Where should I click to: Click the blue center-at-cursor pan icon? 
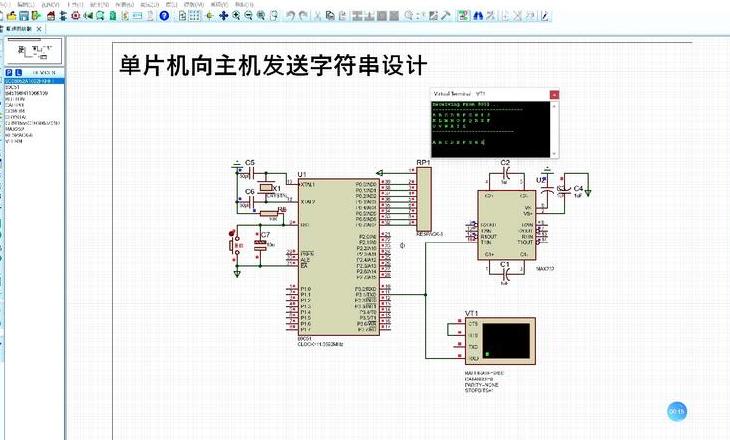coord(223,16)
